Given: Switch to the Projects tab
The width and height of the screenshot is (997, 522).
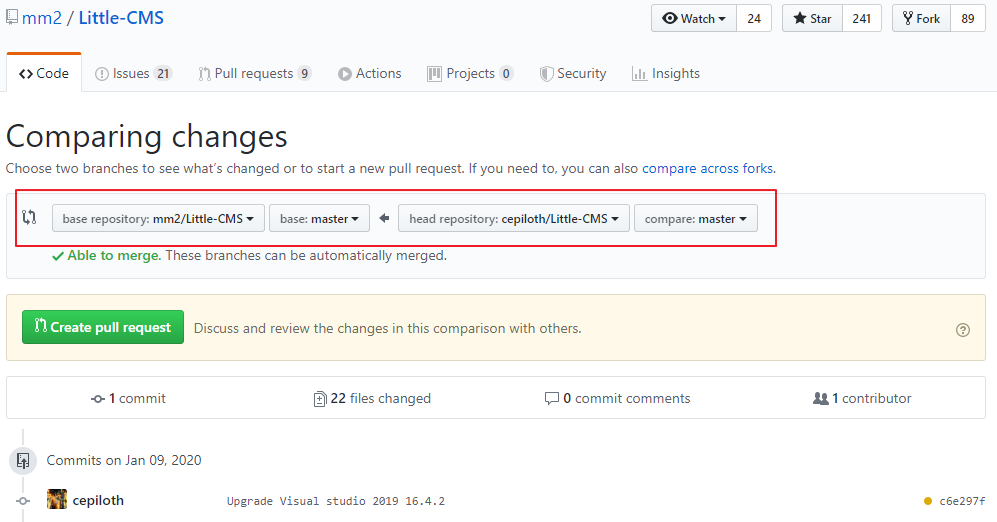Looking at the screenshot, I should [470, 73].
